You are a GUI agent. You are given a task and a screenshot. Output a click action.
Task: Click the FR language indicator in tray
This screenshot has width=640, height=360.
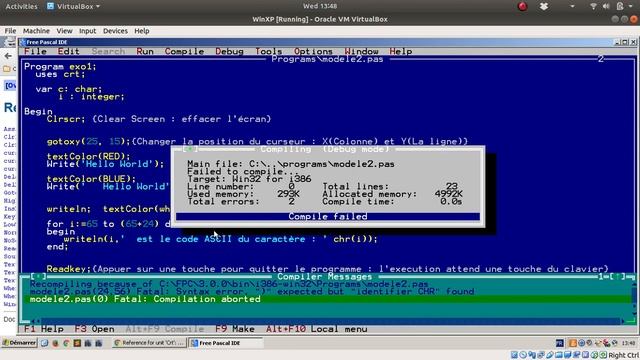(560, 343)
